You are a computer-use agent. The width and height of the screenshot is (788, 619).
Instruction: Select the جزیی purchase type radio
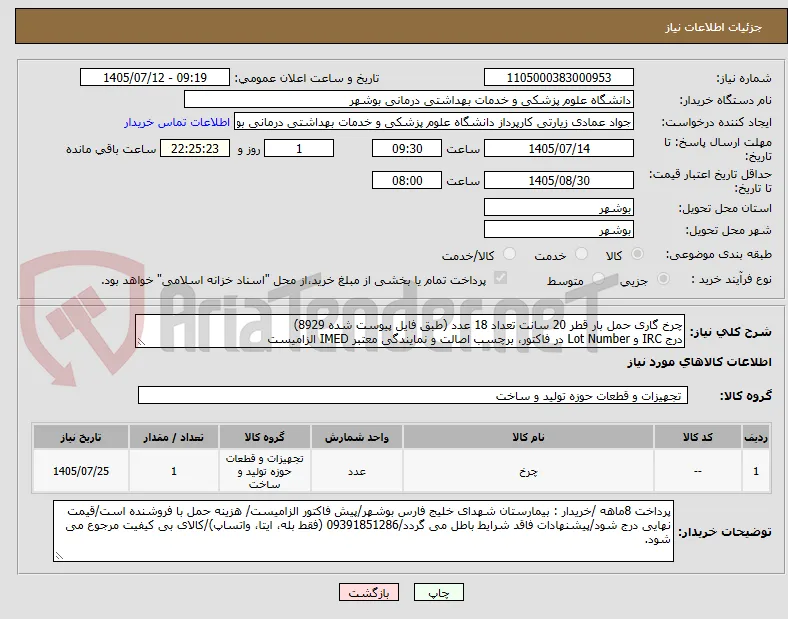663,279
